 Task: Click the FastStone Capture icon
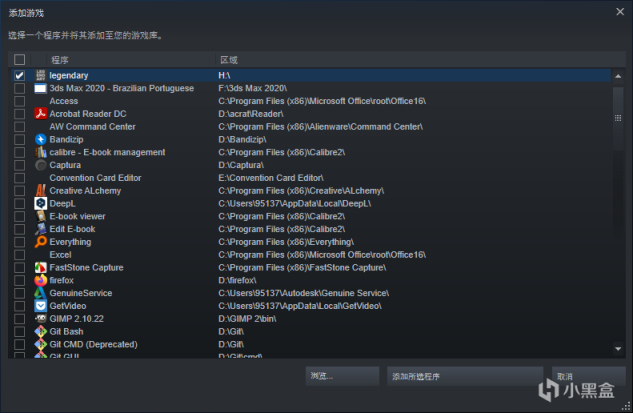pyautogui.click(x=40, y=267)
